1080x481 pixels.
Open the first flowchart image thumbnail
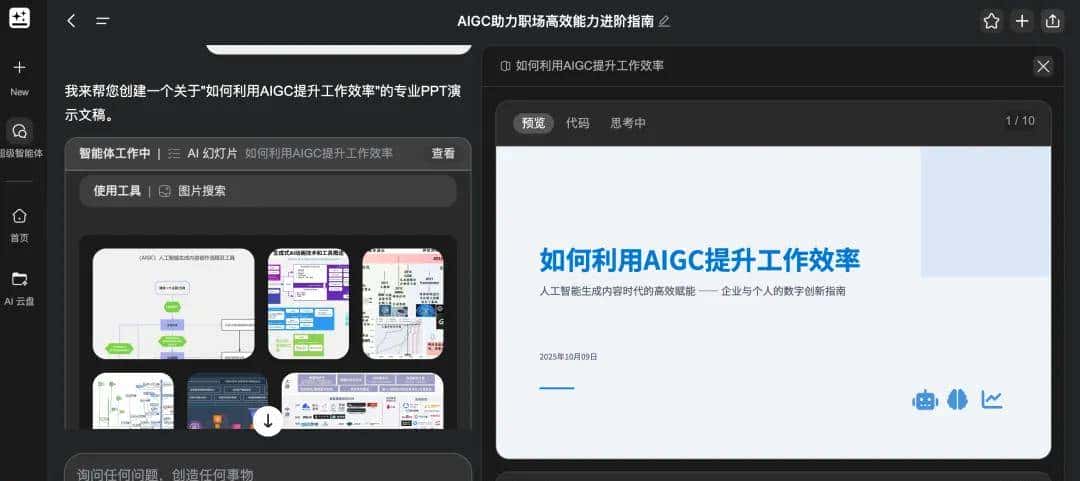[x=174, y=304]
